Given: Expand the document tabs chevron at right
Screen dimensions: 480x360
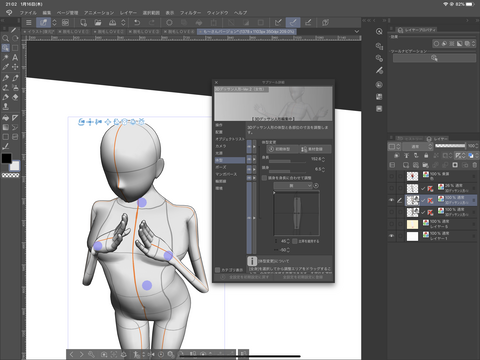Looking at the screenshot, I should 357,32.
